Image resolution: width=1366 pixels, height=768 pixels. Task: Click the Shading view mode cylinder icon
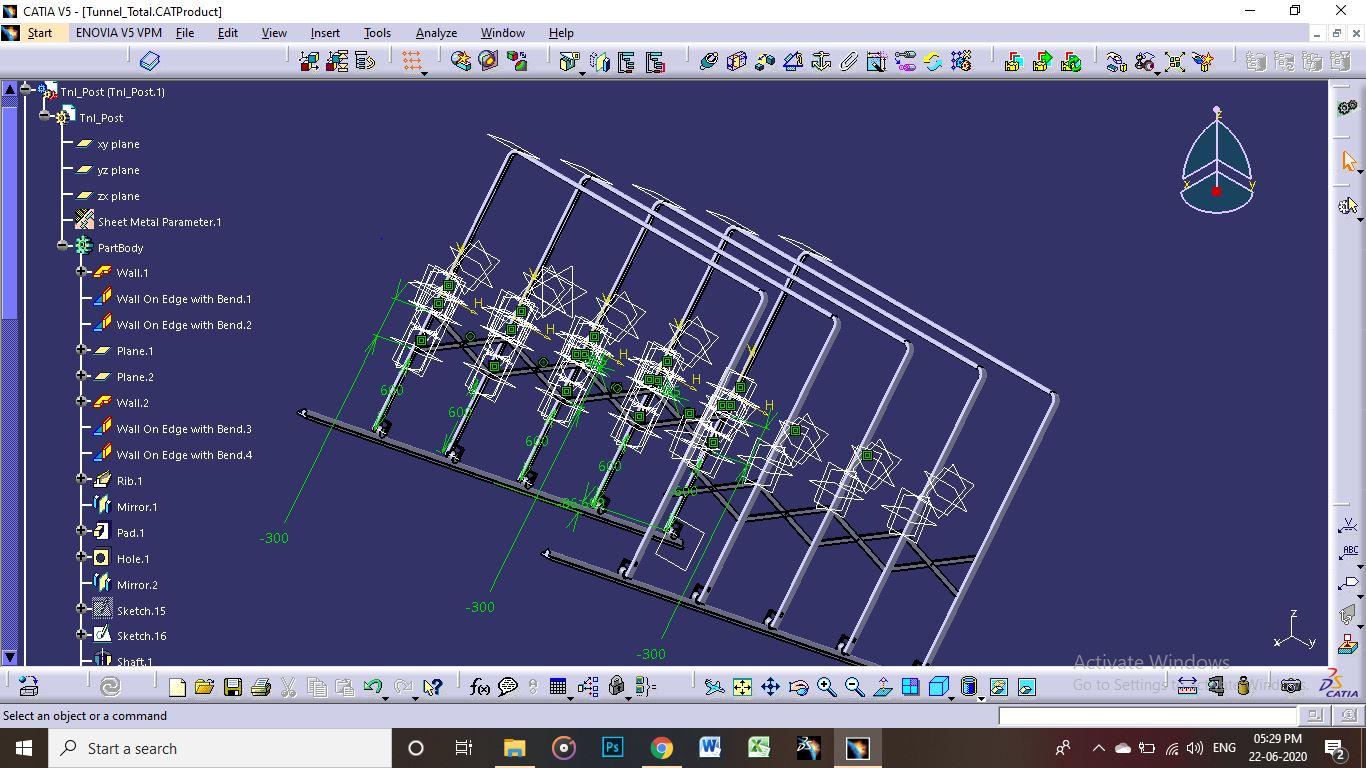tap(969, 687)
